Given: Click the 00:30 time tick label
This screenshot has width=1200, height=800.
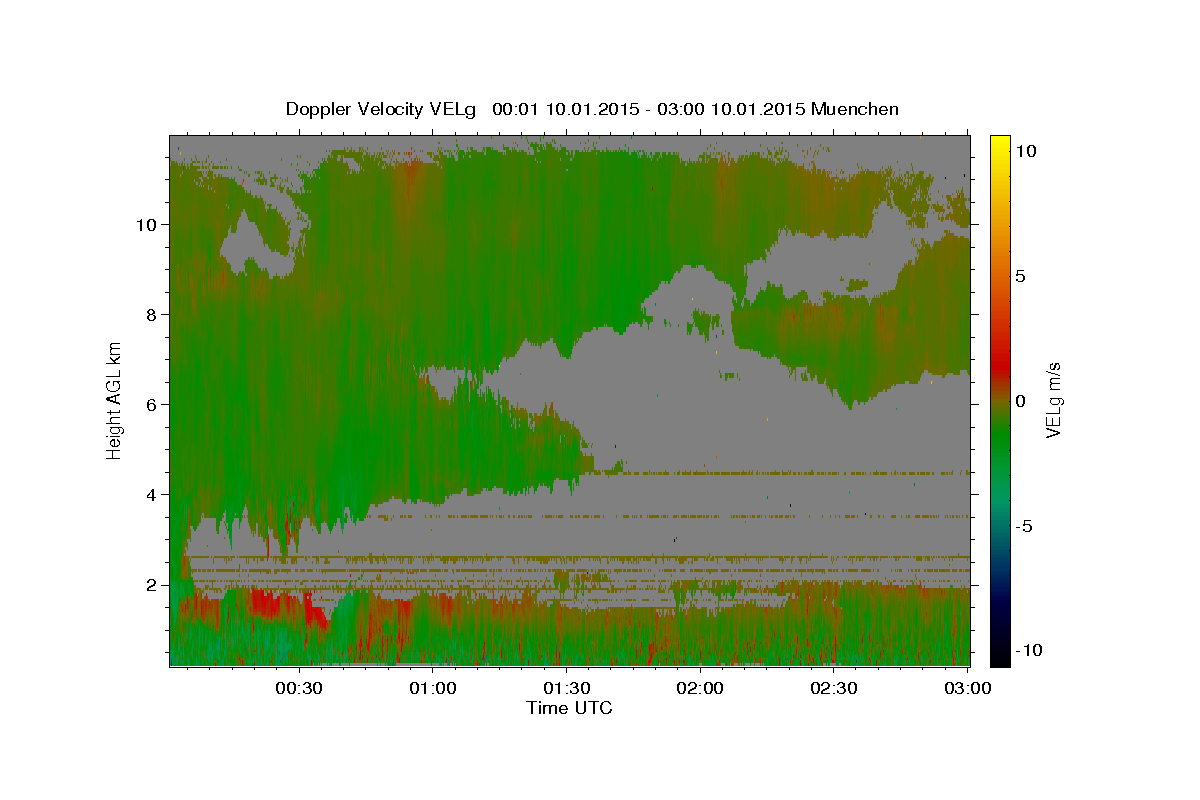Looking at the screenshot, I should click(x=298, y=688).
